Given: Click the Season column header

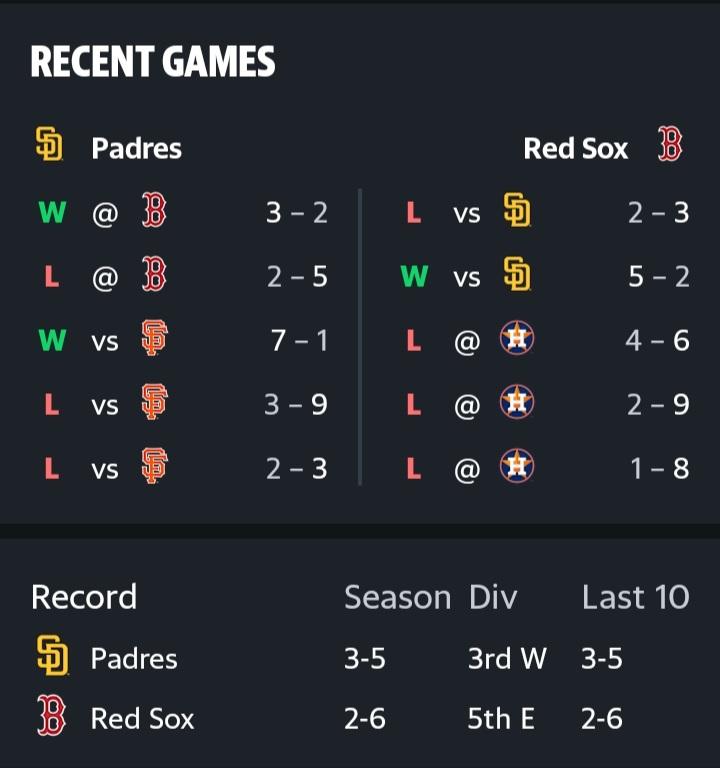Looking at the screenshot, I should (x=397, y=597).
